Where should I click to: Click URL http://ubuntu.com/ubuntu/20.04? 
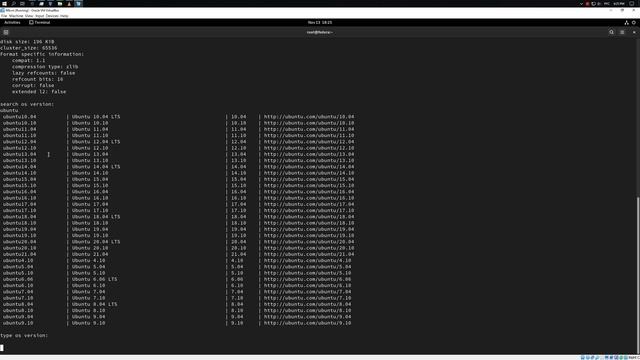click(x=309, y=242)
